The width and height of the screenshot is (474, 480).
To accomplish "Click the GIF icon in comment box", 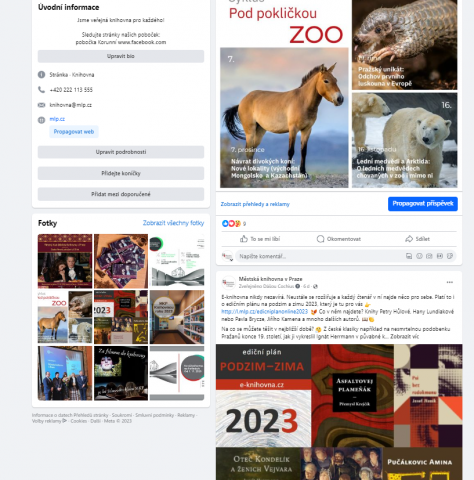I will click(440, 256).
